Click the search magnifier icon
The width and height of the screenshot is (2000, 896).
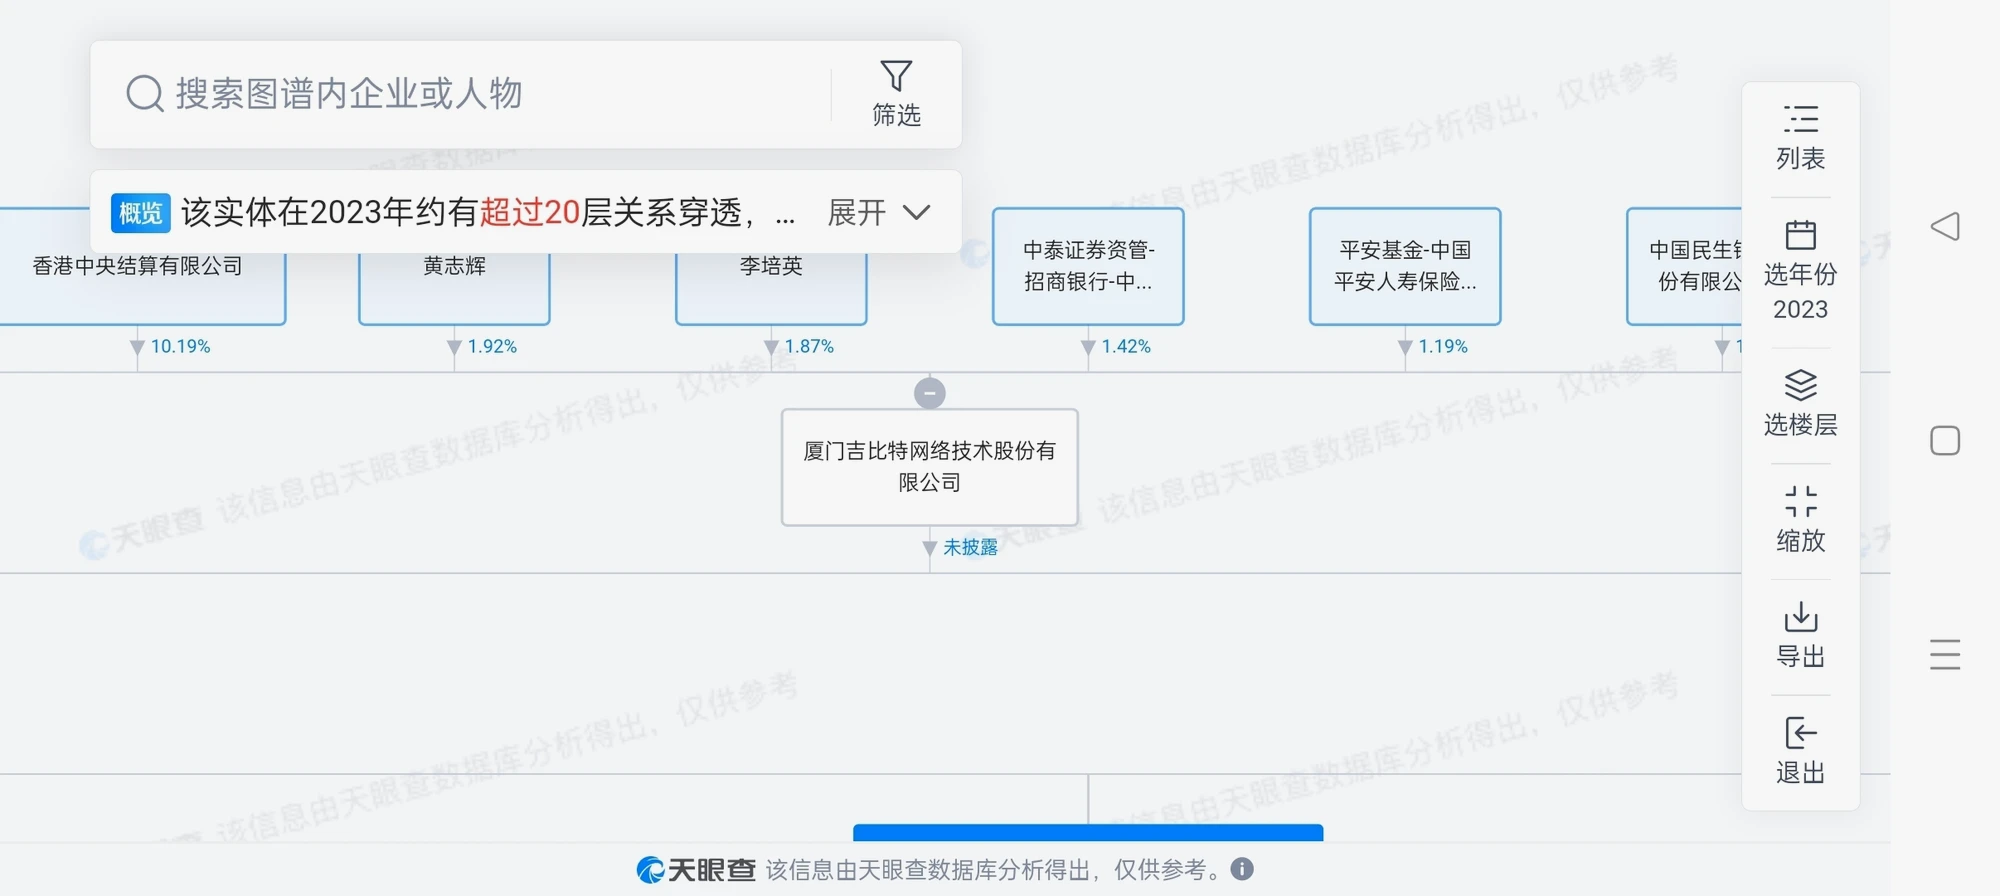pos(145,94)
